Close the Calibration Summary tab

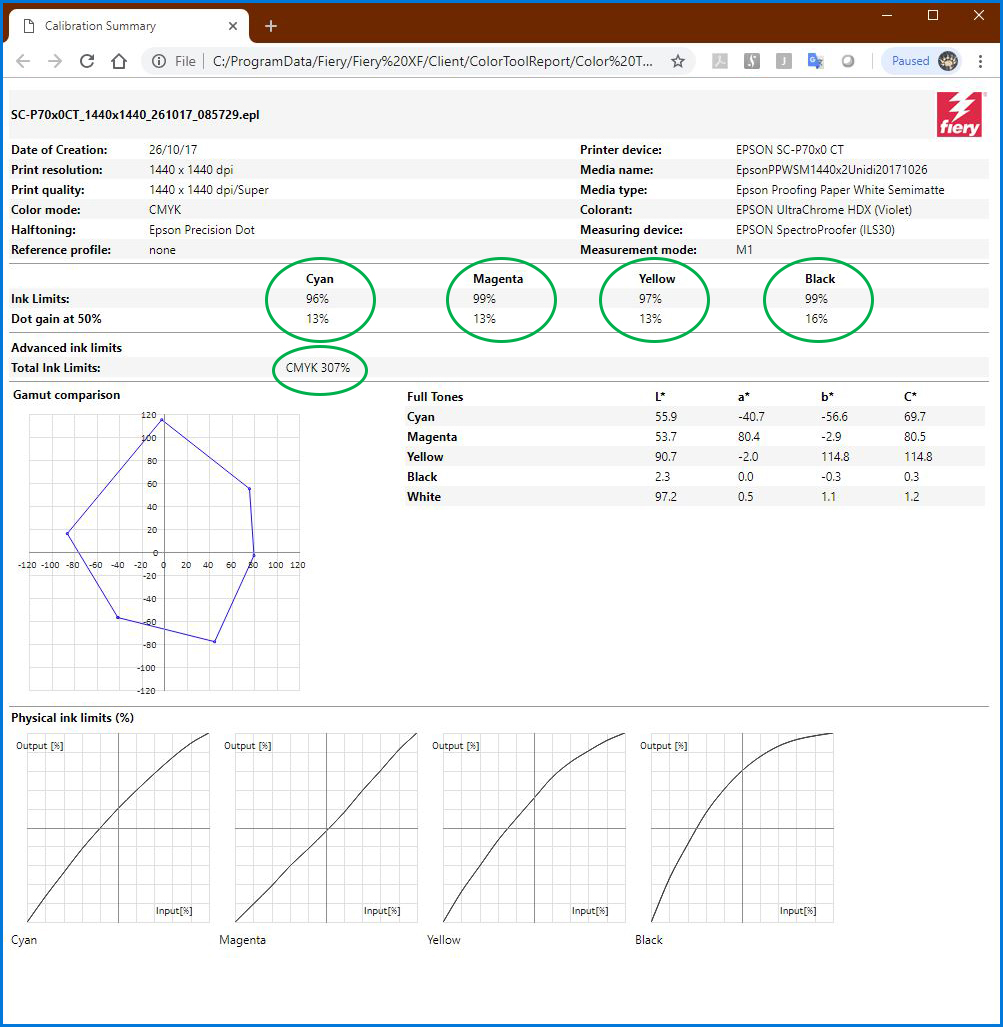[x=233, y=26]
